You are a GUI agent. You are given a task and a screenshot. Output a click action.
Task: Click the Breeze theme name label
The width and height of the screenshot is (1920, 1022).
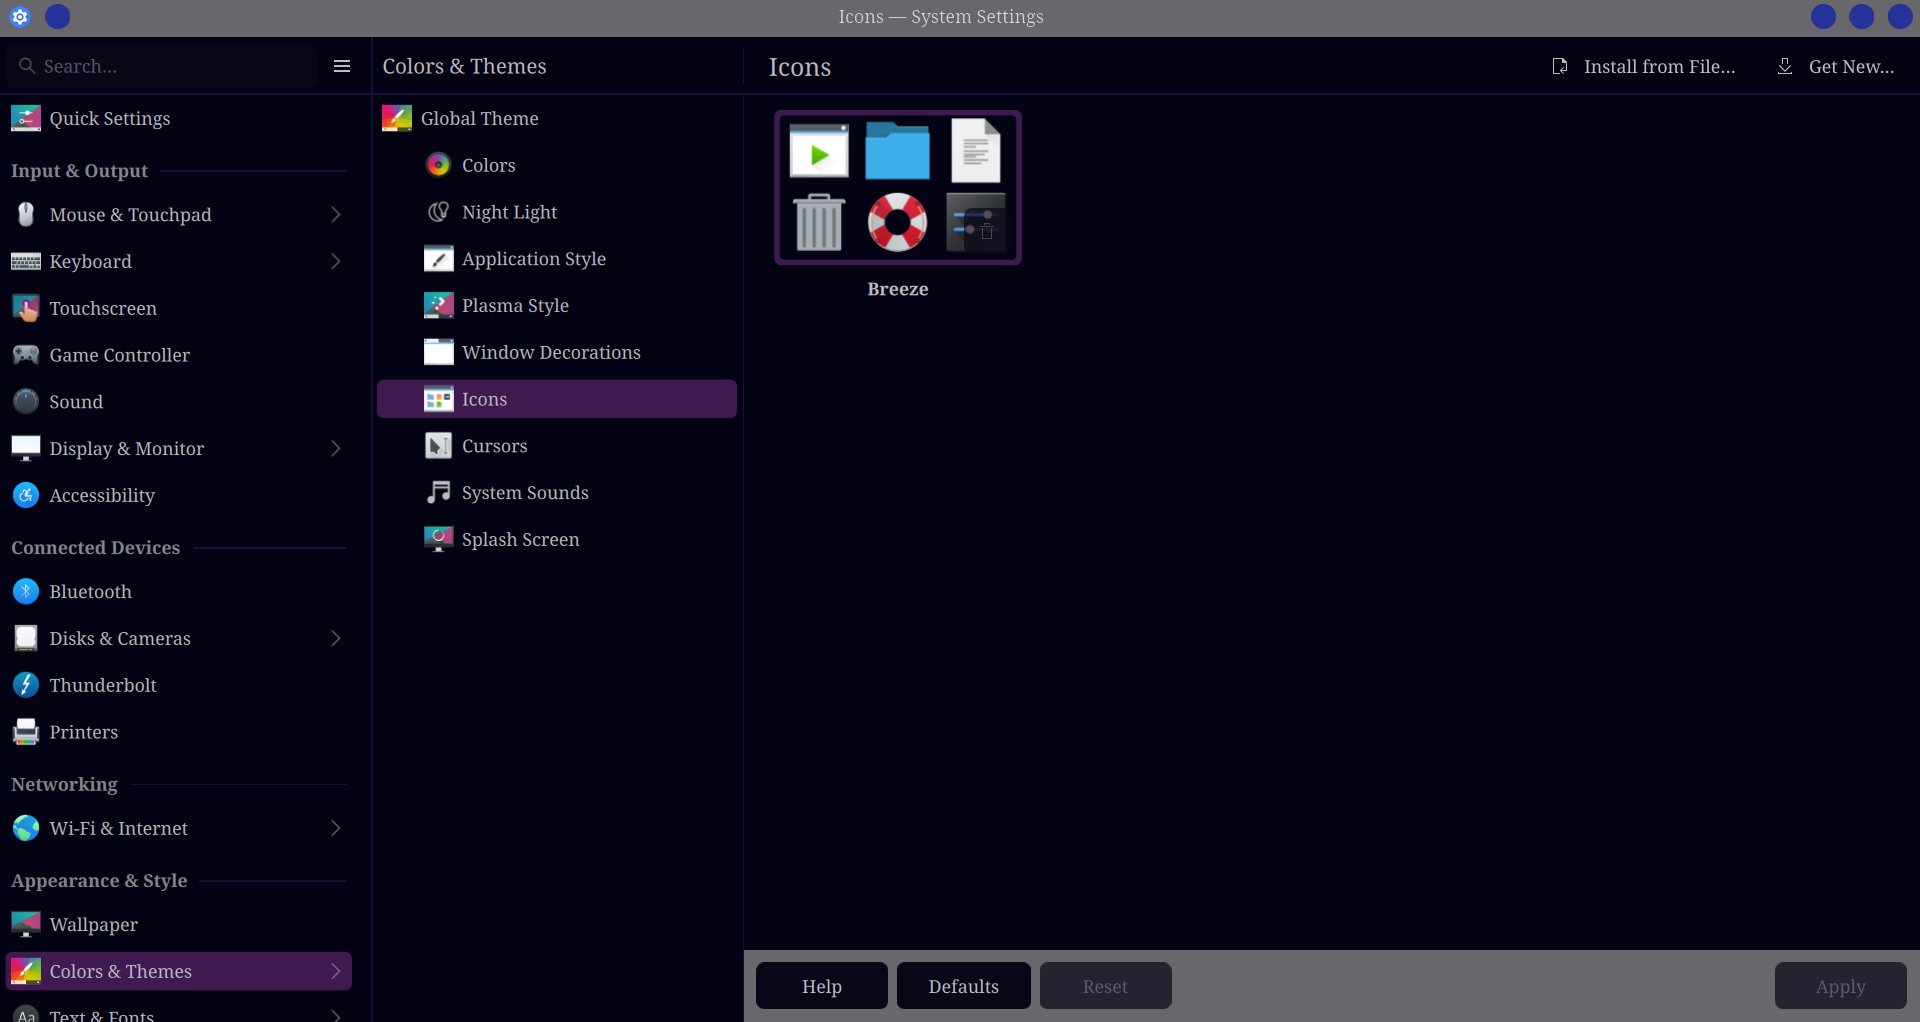click(x=898, y=289)
